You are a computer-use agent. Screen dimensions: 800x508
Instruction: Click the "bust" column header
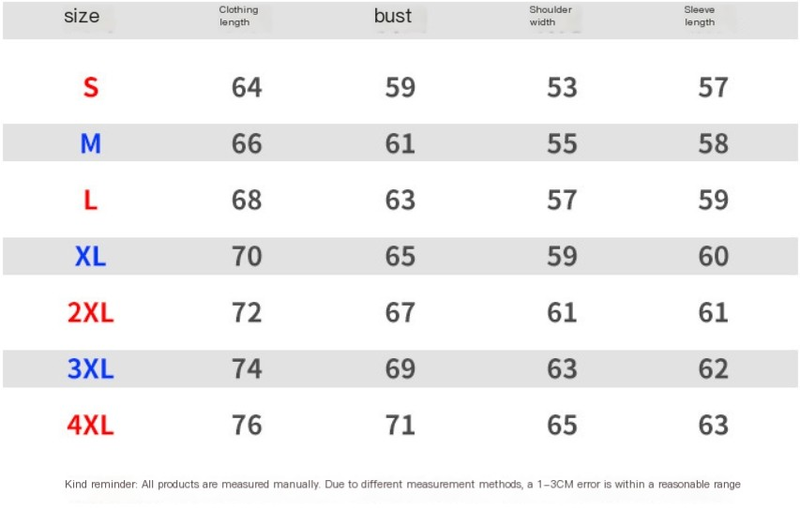pos(393,16)
